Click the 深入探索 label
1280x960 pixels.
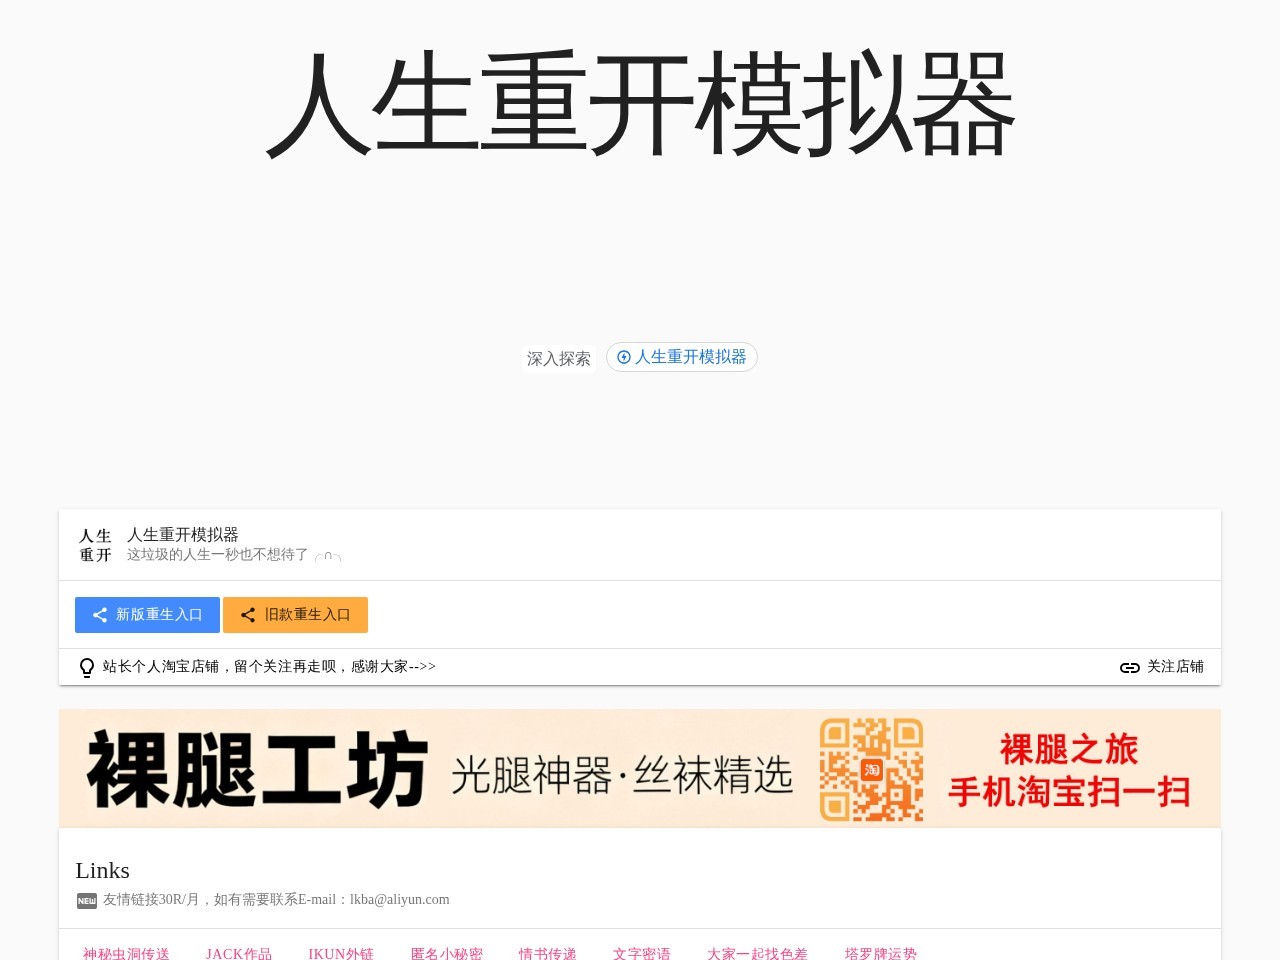pos(559,358)
